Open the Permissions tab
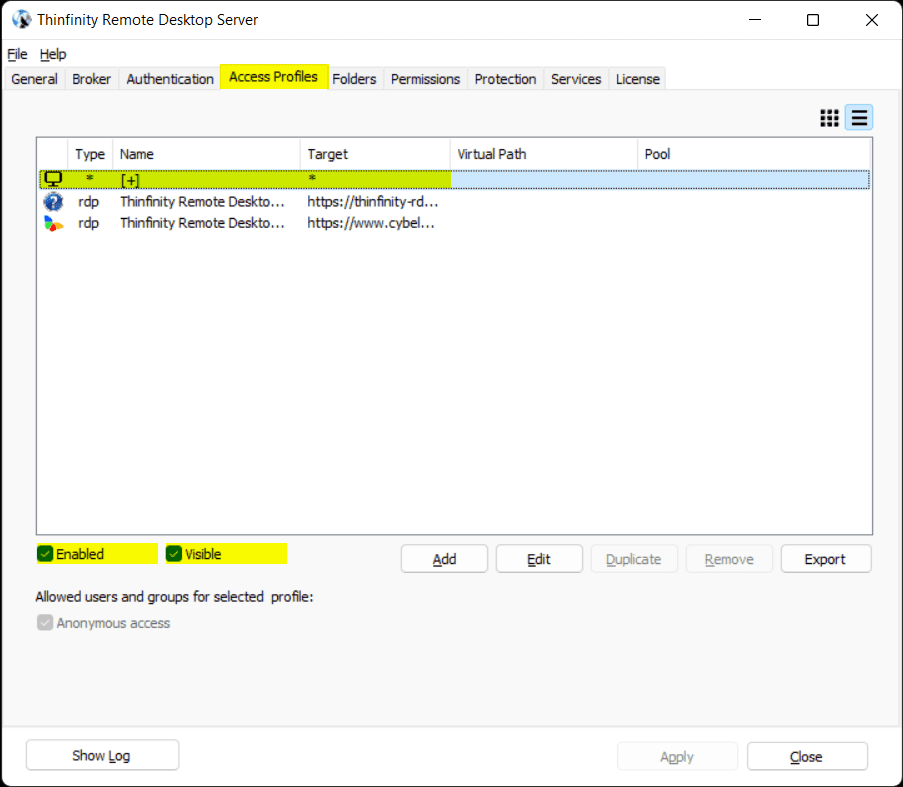 [426, 79]
